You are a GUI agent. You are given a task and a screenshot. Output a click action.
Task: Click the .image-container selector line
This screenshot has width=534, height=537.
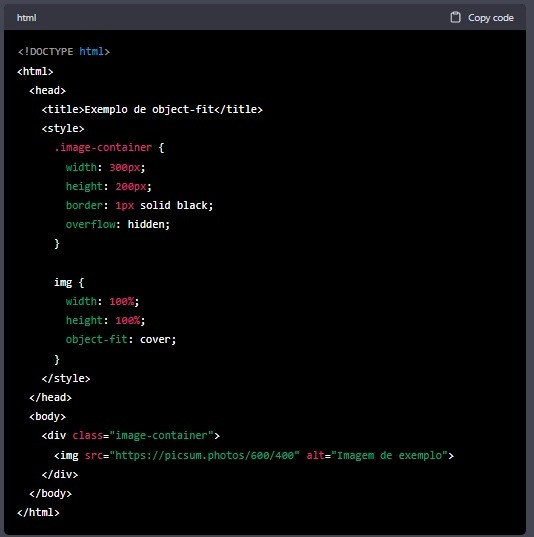[x=109, y=148]
